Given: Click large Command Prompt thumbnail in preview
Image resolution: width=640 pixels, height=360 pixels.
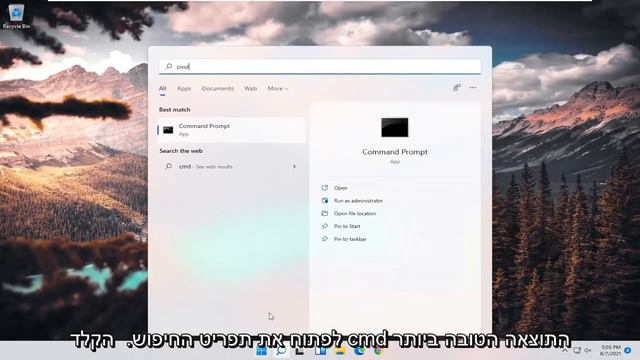Looking at the screenshot, I should pos(395,127).
